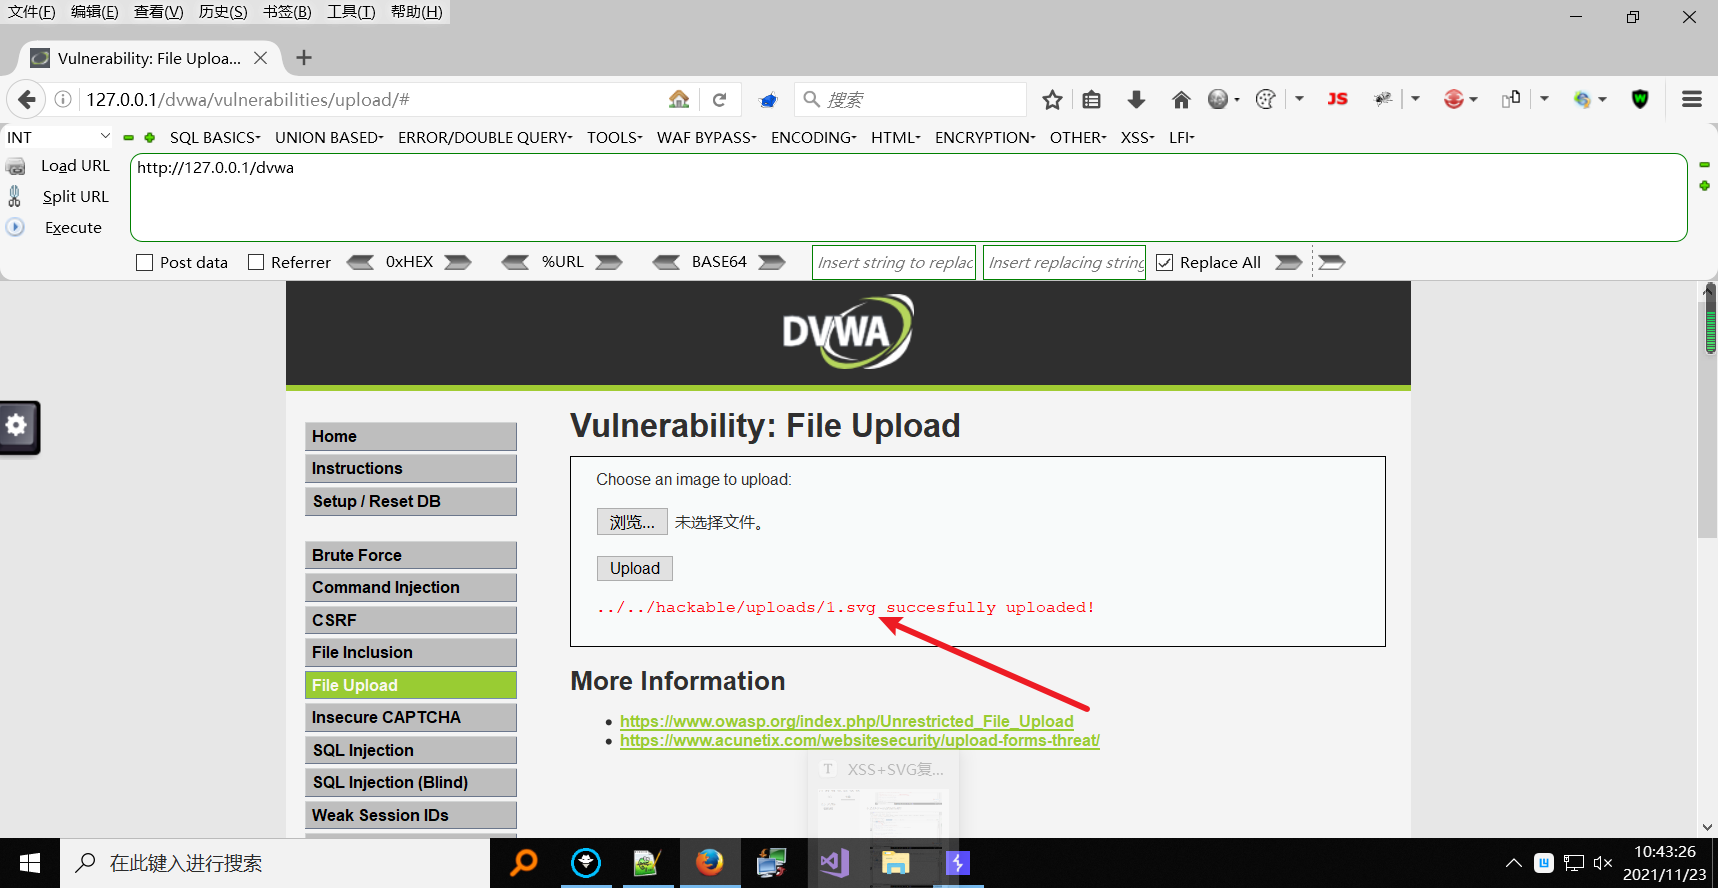This screenshot has width=1718, height=888.
Task: Expand the ERROR/DOUBLE QUERY menu
Action: pos(485,137)
